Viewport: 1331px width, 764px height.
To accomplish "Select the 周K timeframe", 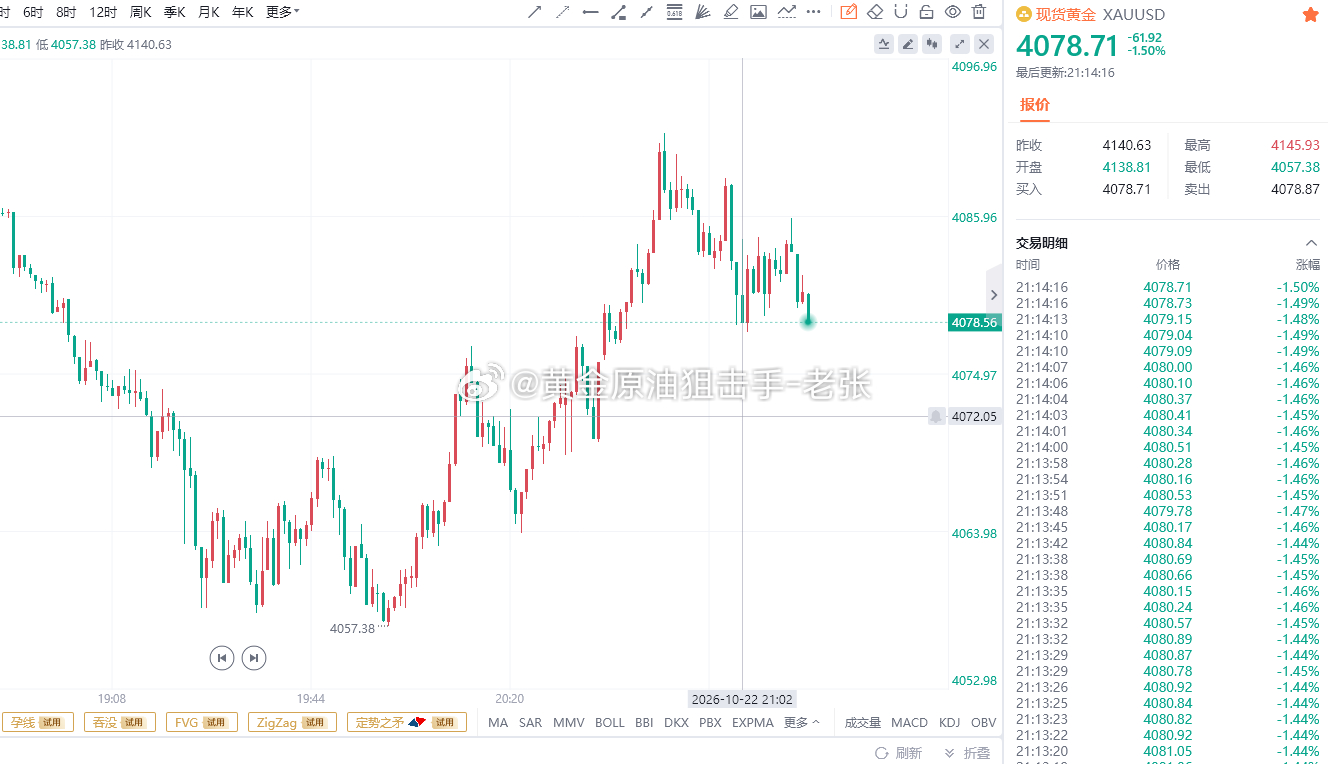I will tap(141, 12).
